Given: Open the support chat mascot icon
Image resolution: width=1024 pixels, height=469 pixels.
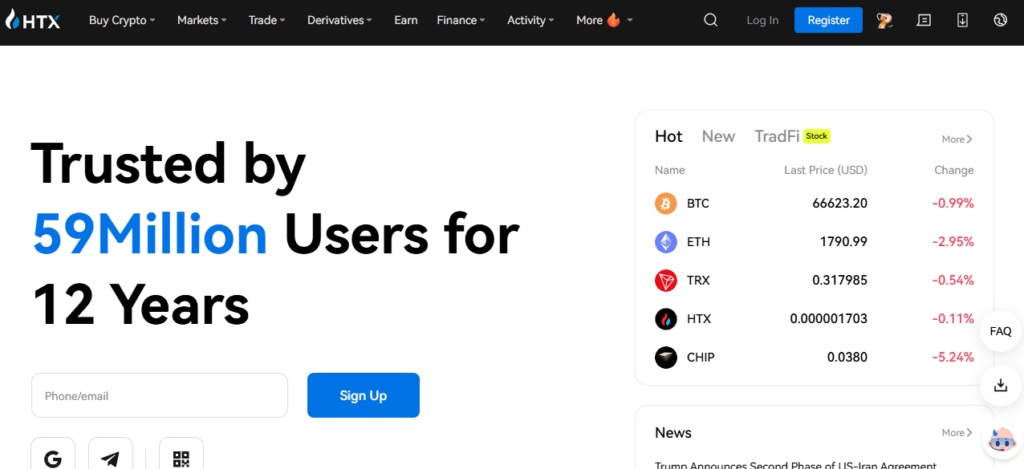Looking at the screenshot, I should pos(1001,442).
